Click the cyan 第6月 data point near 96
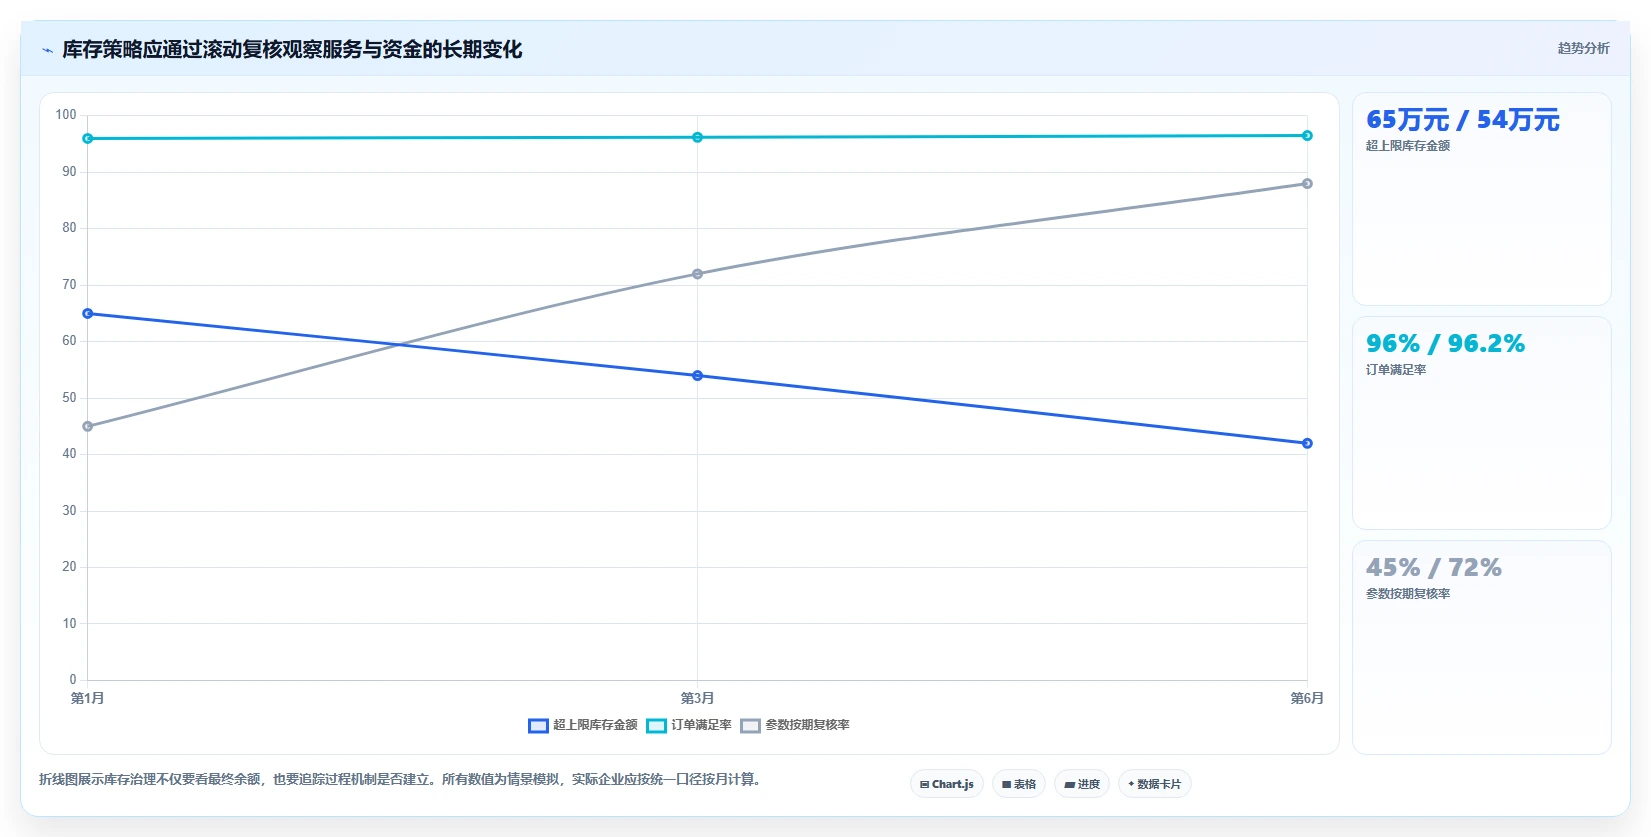Image resolution: width=1651 pixels, height=837 pixels. [x=1307, y=136]
